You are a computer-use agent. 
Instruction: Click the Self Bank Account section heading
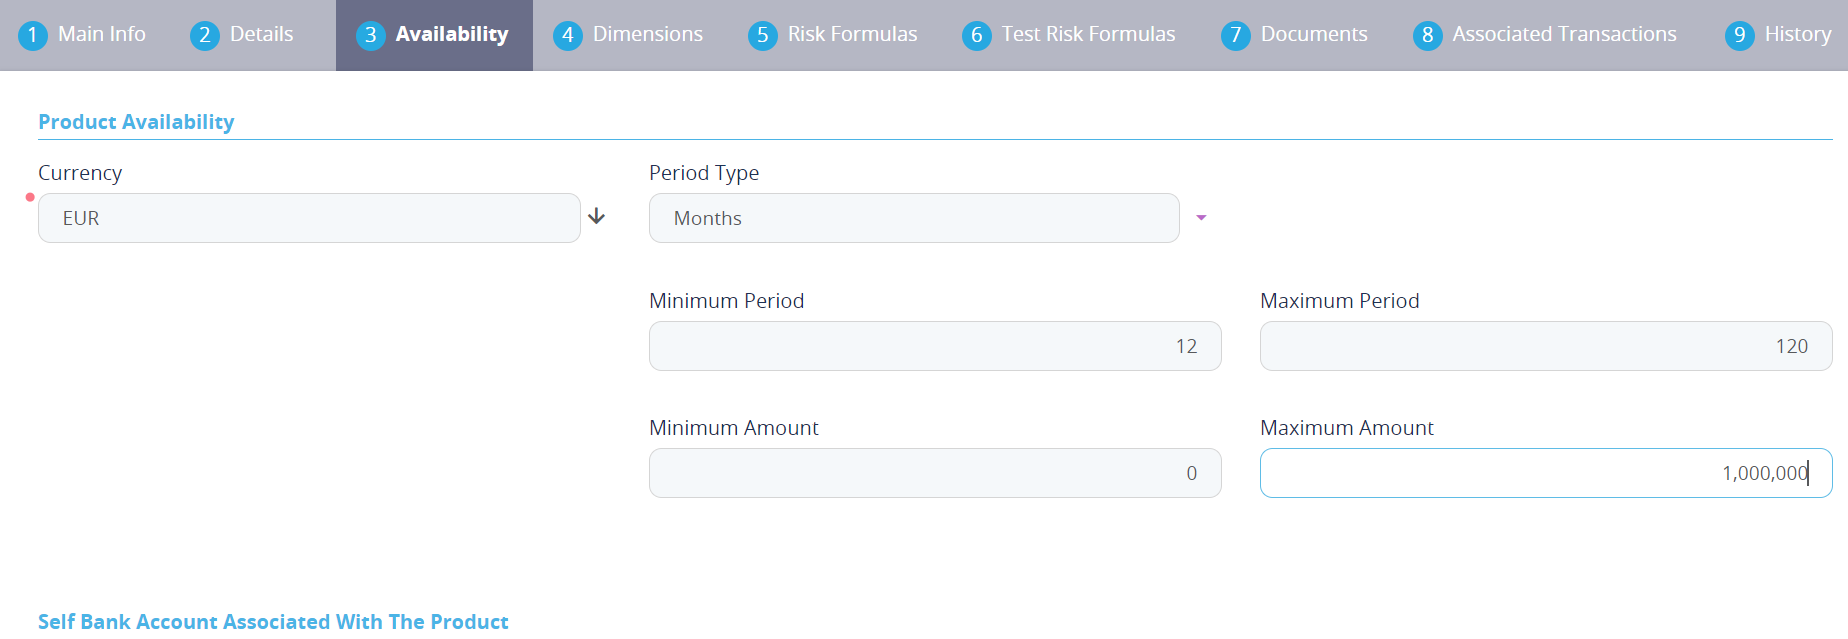coord(273,622)
